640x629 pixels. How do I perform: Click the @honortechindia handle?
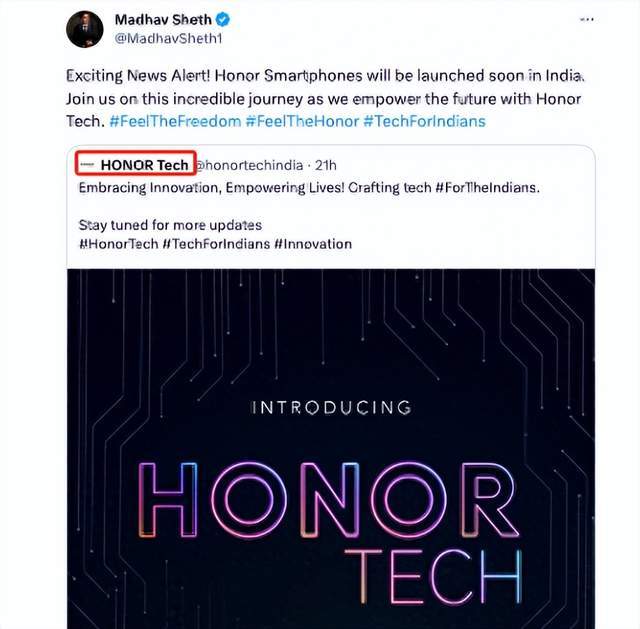click(250, 165)
